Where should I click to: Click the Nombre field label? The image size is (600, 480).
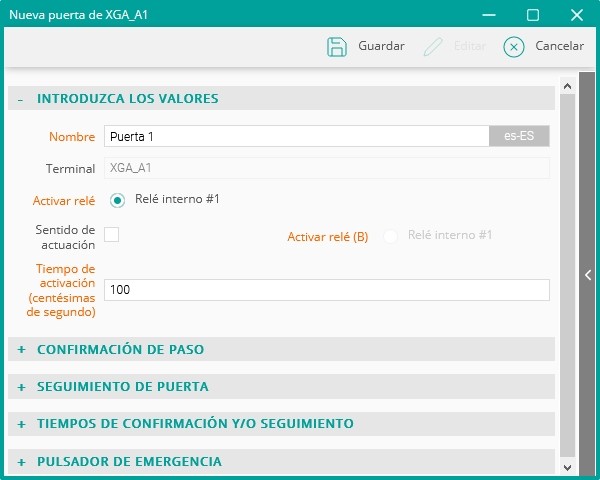[x=72, y=137]
